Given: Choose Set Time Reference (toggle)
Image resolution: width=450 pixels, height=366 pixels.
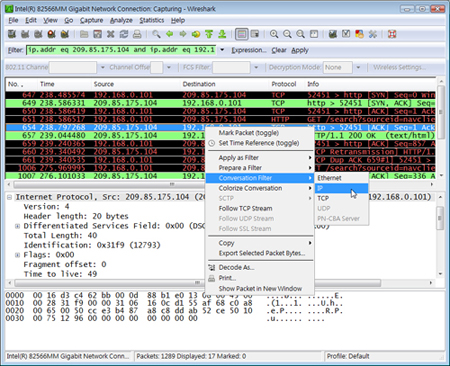Looking at the screenshot, I should 260,143.
